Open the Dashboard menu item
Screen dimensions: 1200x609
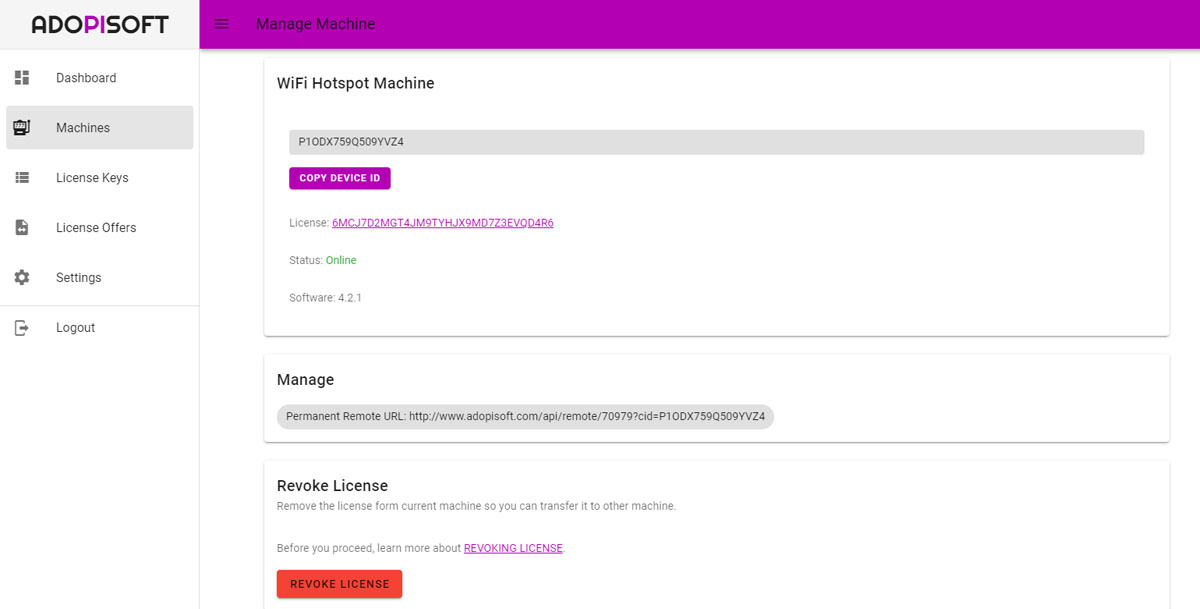pyautogui.click(x=86, y=77)
